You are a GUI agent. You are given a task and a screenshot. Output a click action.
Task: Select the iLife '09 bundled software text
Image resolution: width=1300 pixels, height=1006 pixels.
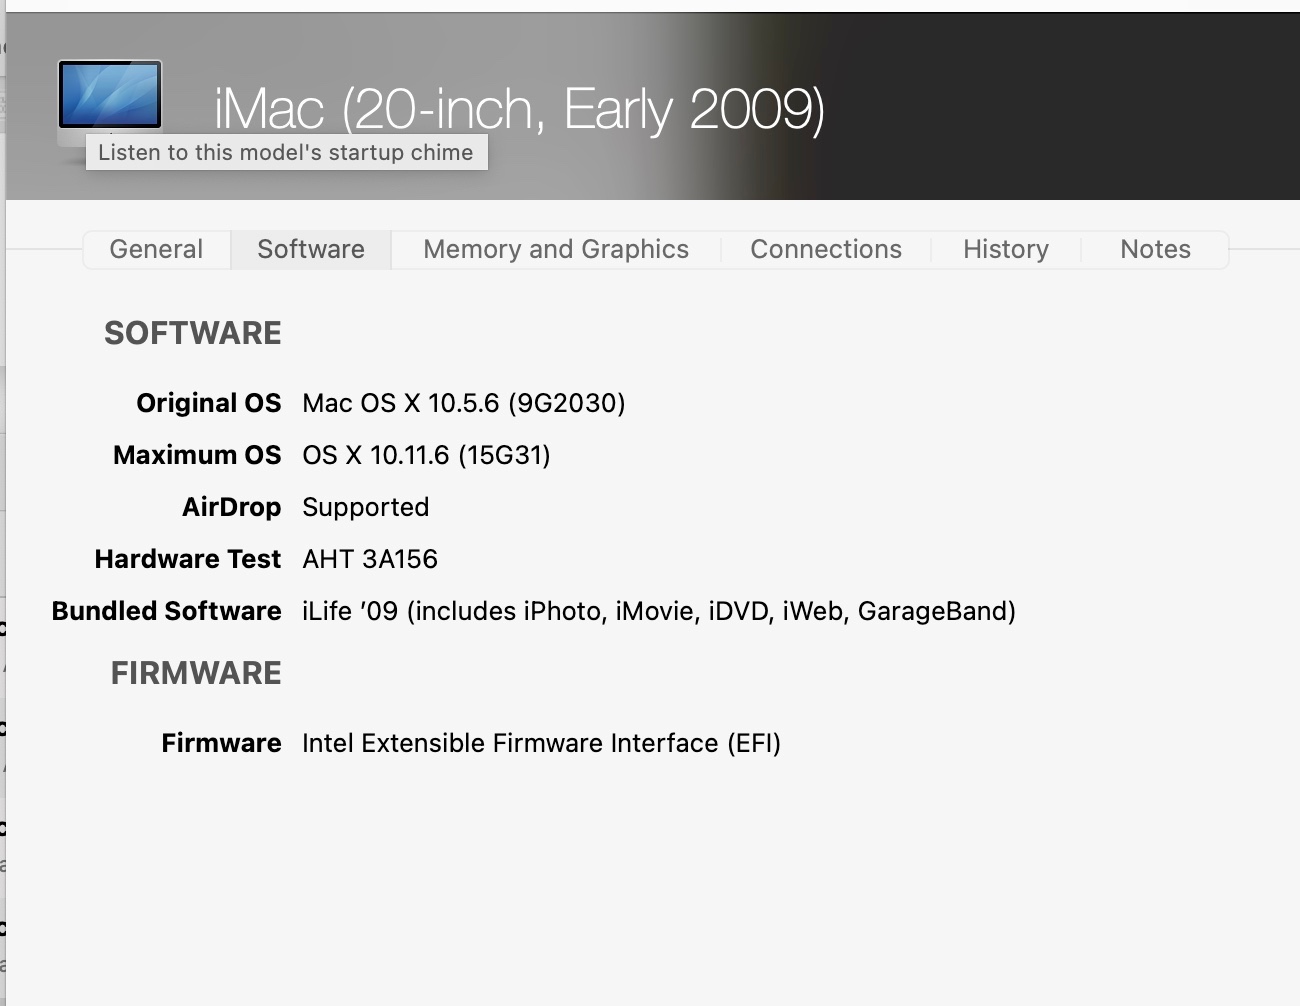pos(658,611)
